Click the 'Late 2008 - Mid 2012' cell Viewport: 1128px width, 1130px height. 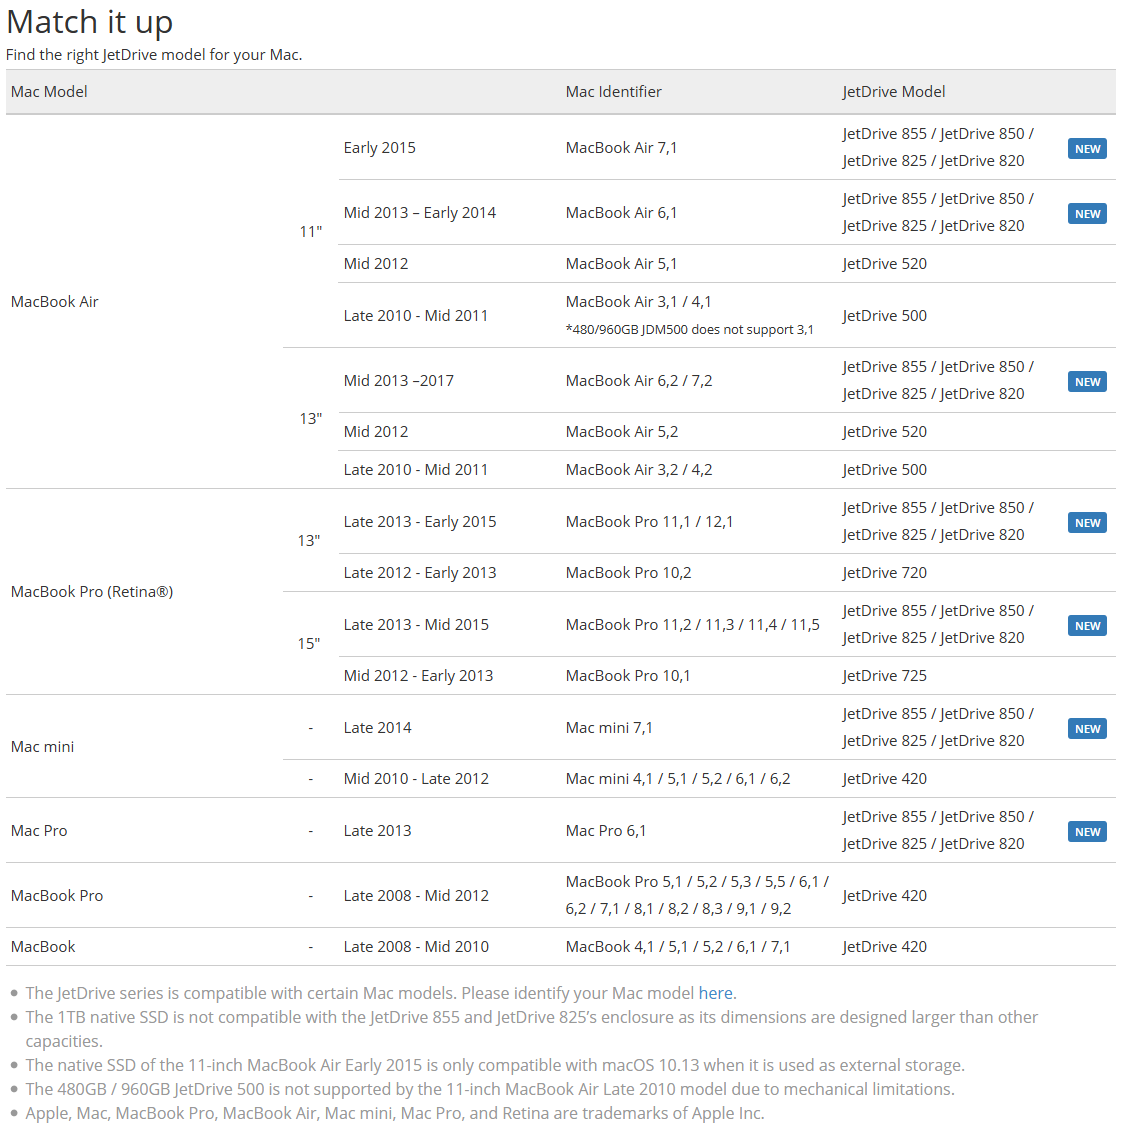(x=417, y=896)
